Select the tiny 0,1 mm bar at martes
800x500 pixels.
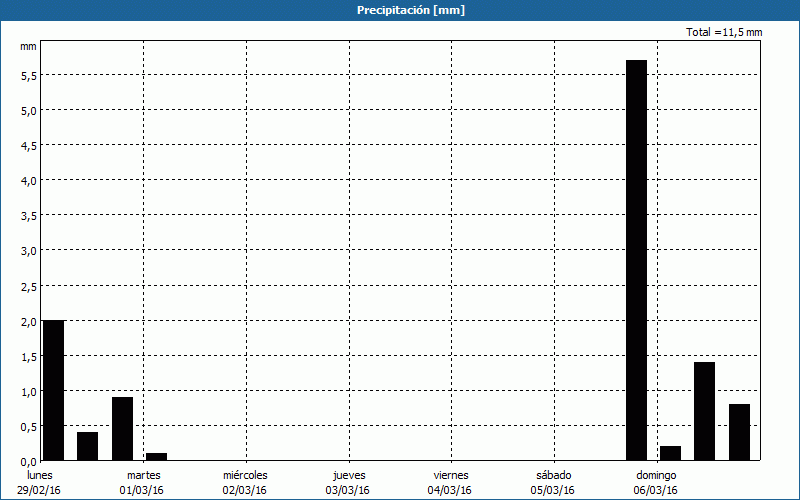[156, 457]
